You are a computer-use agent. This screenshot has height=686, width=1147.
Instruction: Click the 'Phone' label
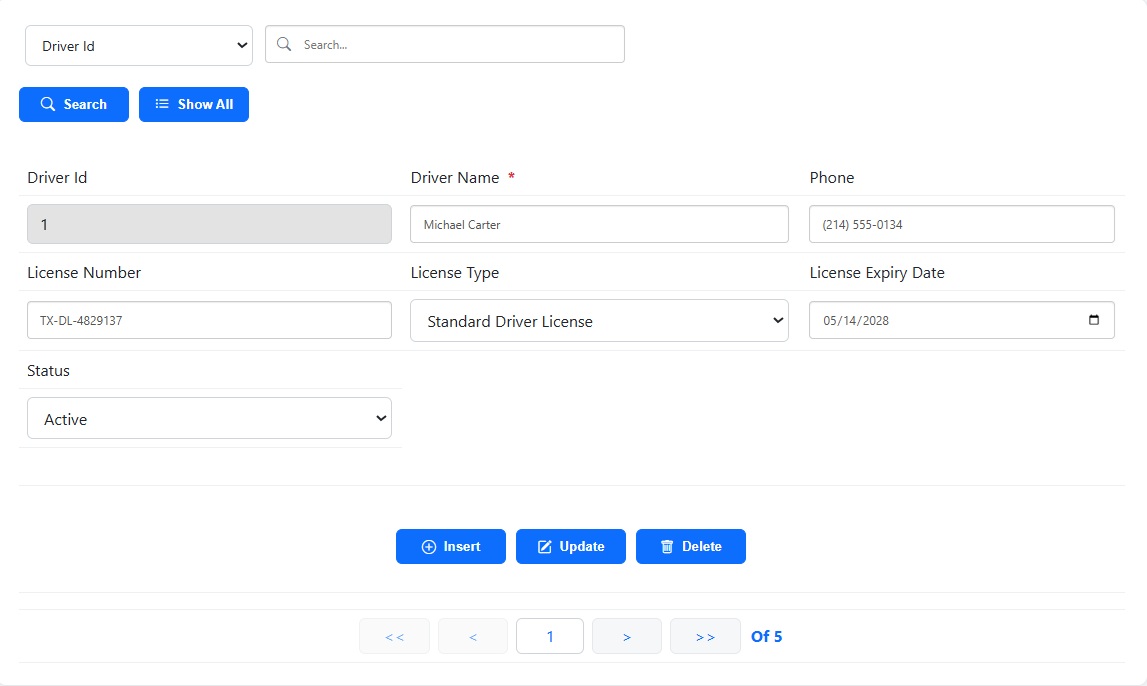tap(832, 178)
